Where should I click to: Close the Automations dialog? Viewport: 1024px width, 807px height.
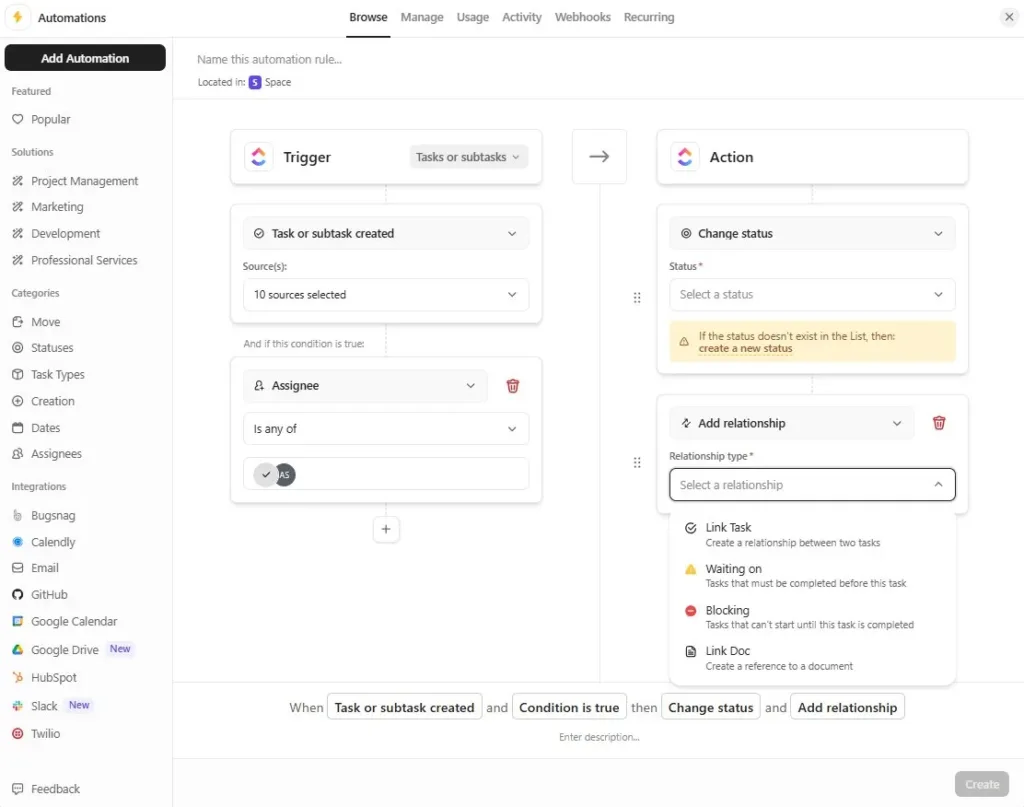click(1009, 17)
